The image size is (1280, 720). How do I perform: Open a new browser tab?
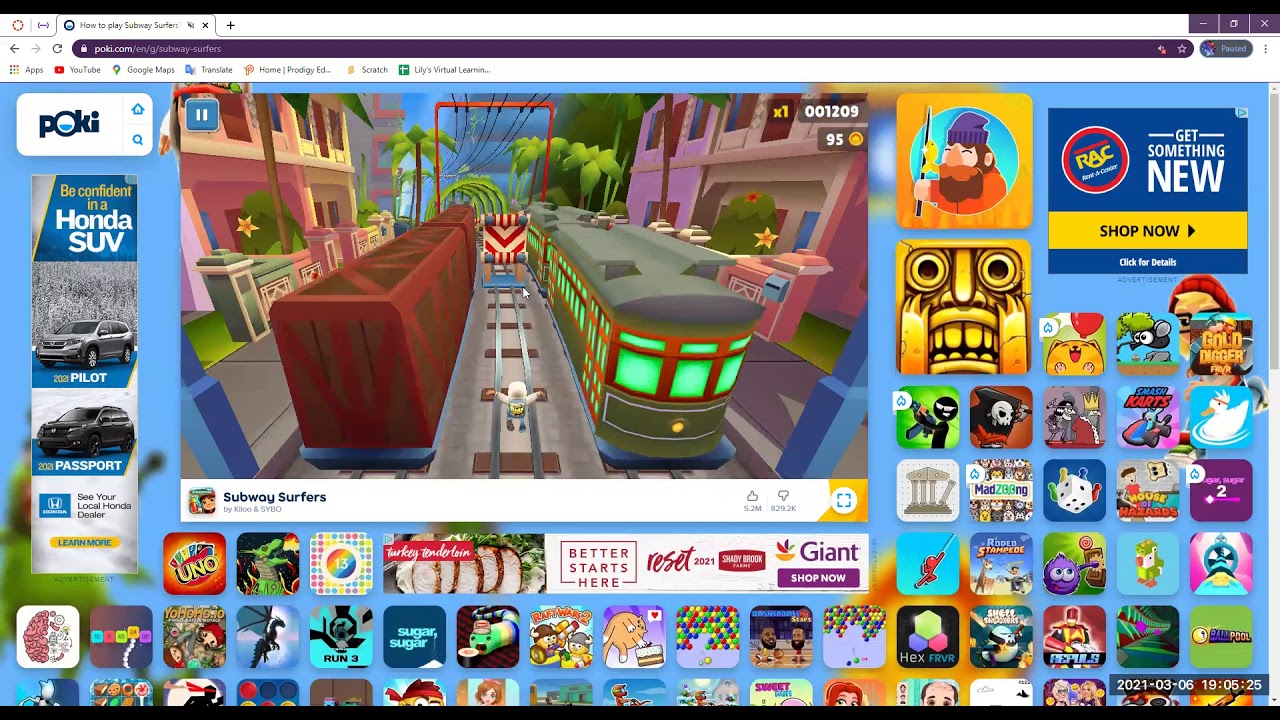point(230,25)
